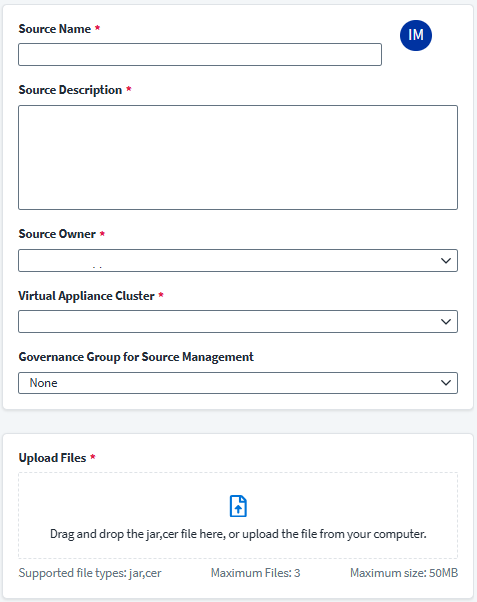This screenshot has height=602, width=477.
Task: Click the Upload Files label
Action: click(x=52, y=458)
